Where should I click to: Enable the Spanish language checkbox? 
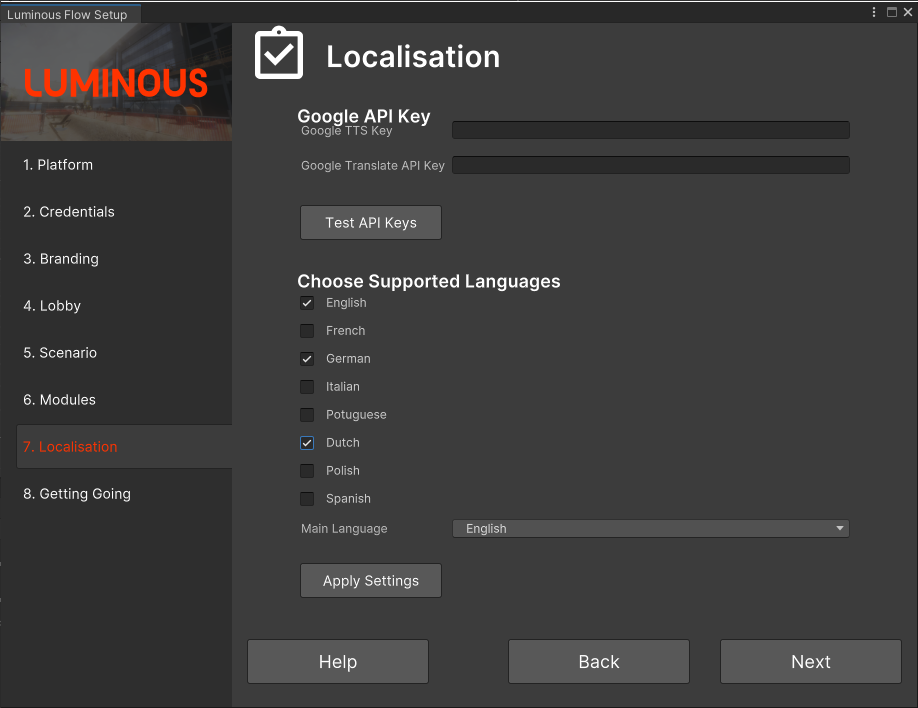(x=307, y=499)
